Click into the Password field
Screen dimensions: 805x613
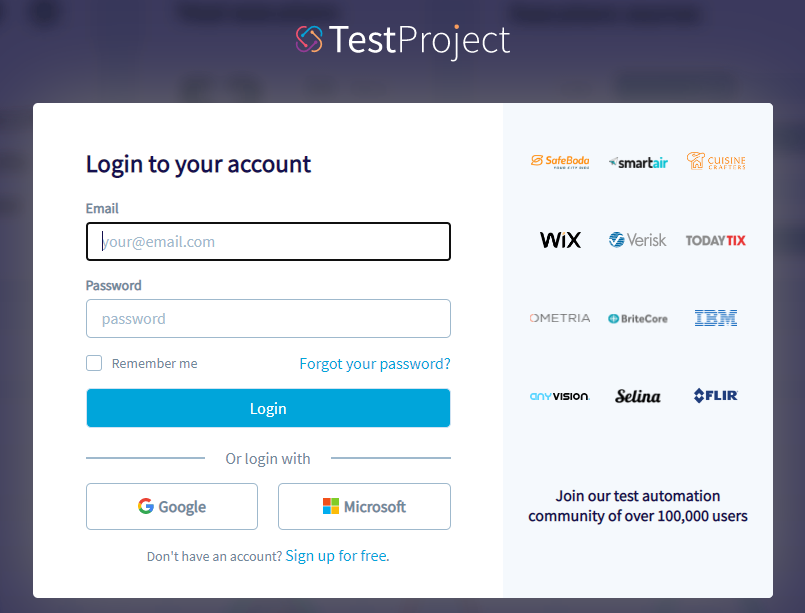(268, 319)
